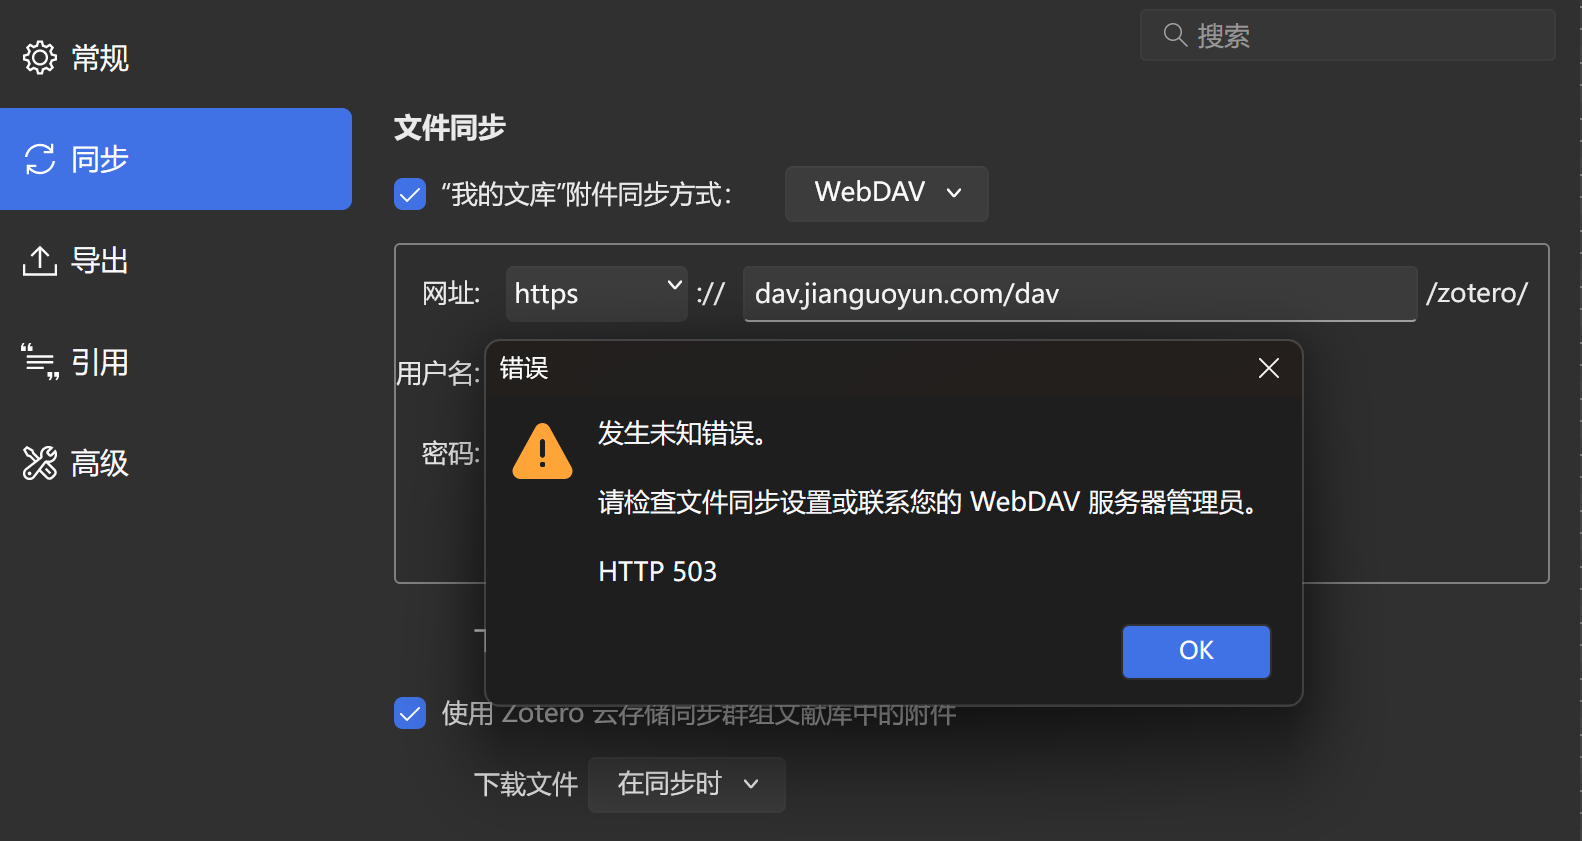Image resolution: width=1582 pixels, height=841 pixels.
Task: Click the Sync arrows icon
Action: 40,159
